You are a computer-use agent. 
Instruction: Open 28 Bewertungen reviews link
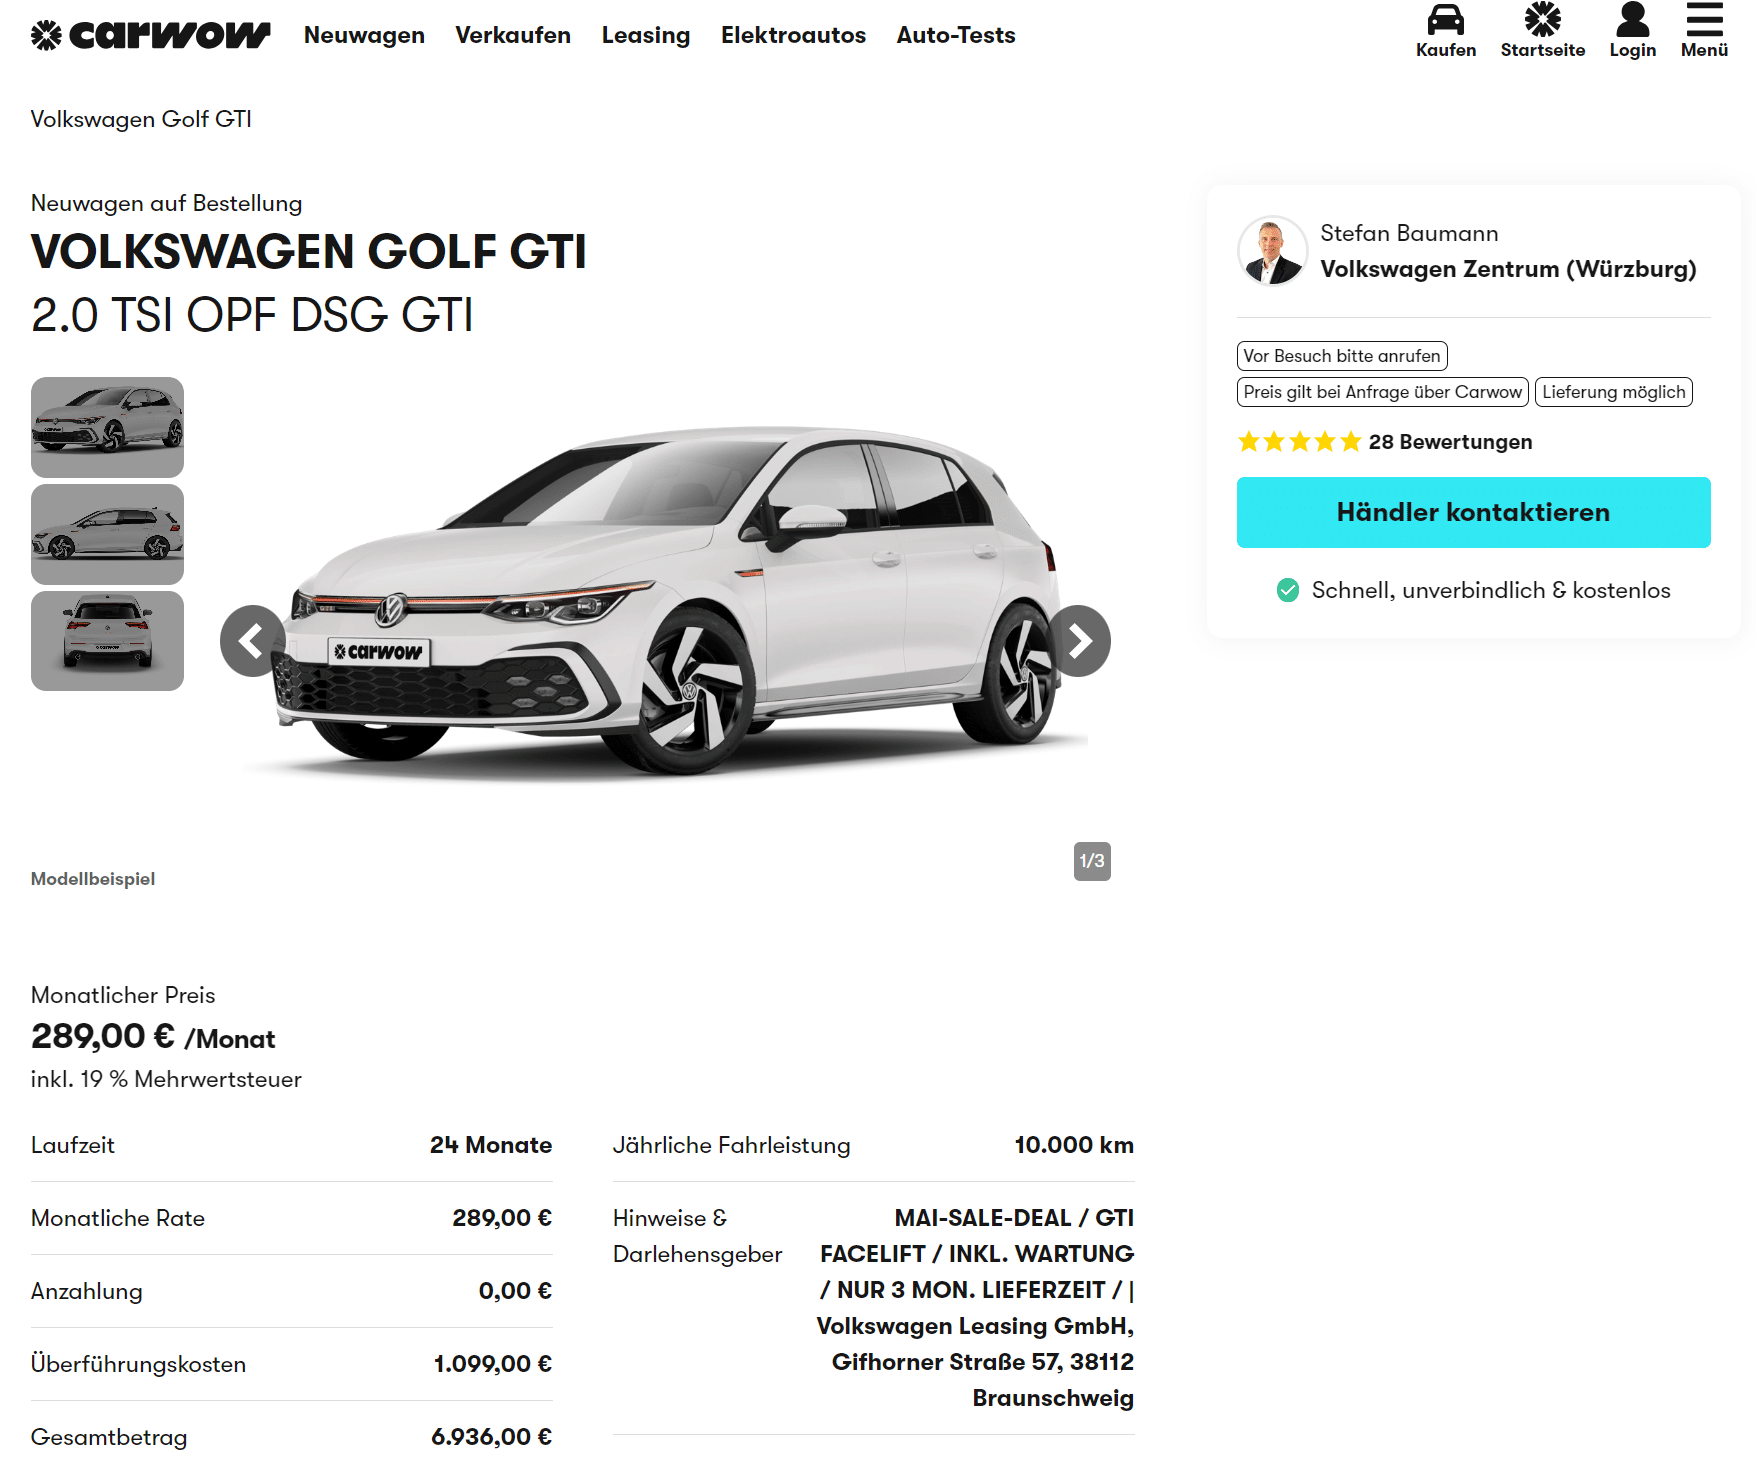[1450, 442]
